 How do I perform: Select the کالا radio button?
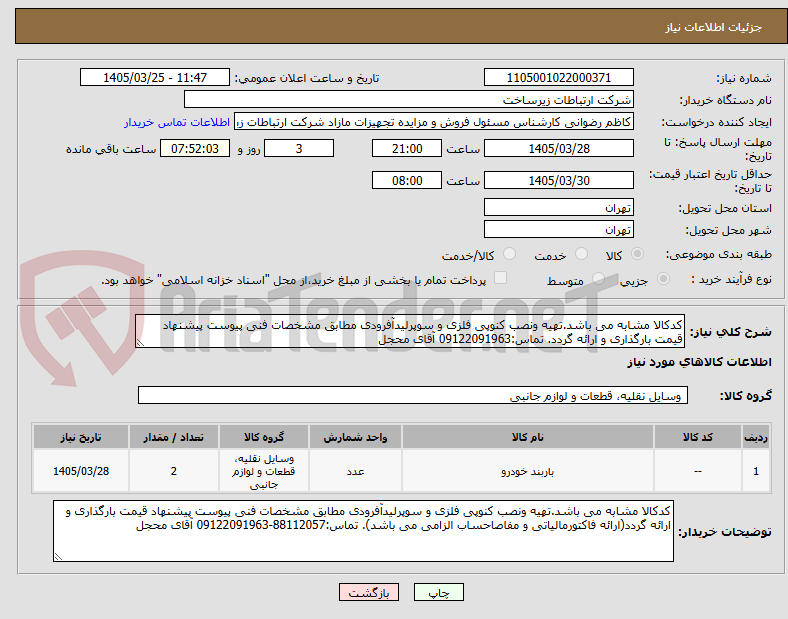point(637,254)
